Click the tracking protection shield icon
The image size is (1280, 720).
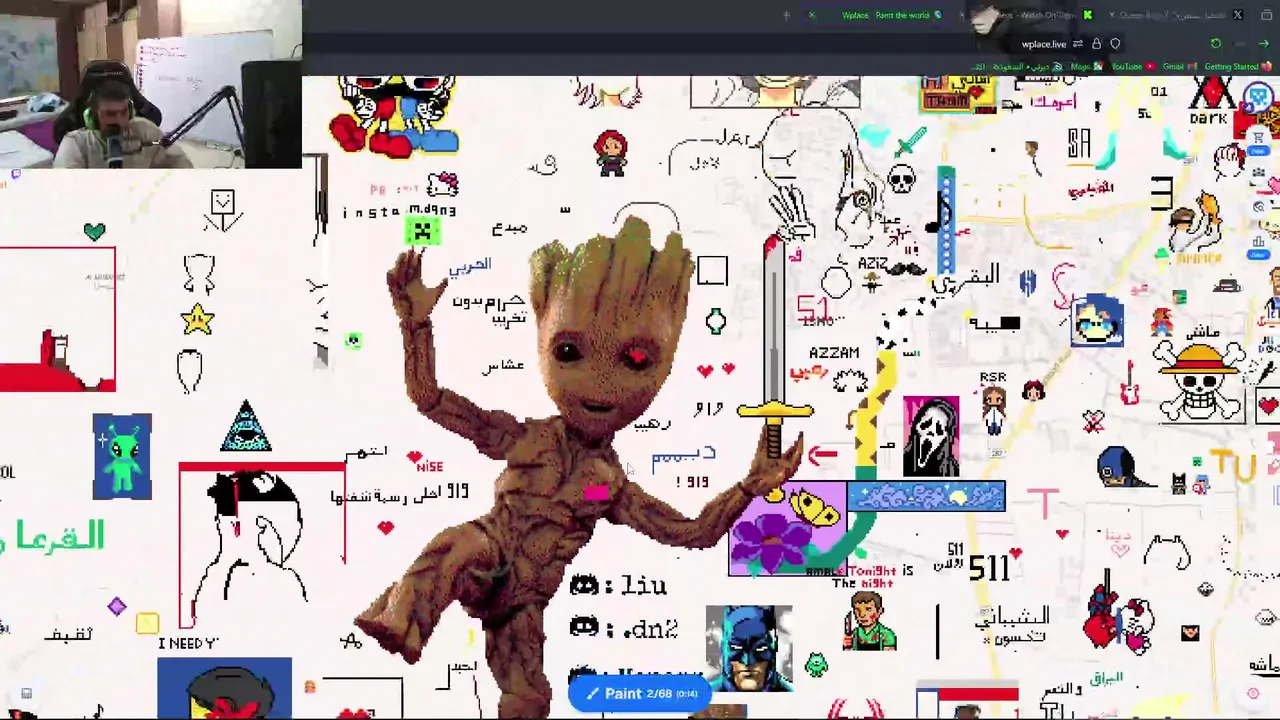click(1115, 44)
